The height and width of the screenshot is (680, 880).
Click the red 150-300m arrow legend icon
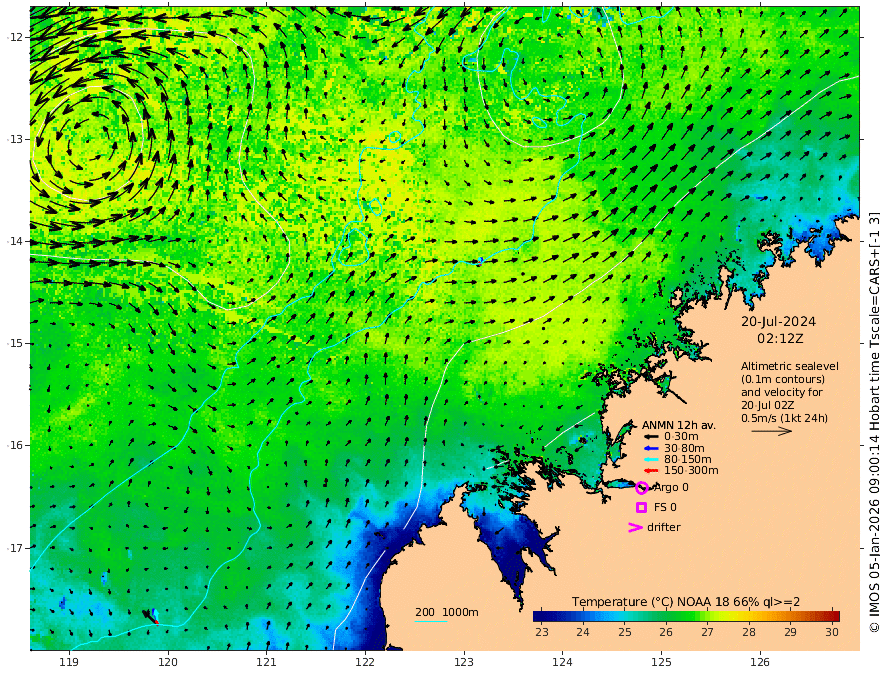pyautogui.click(x=651, y=471)
